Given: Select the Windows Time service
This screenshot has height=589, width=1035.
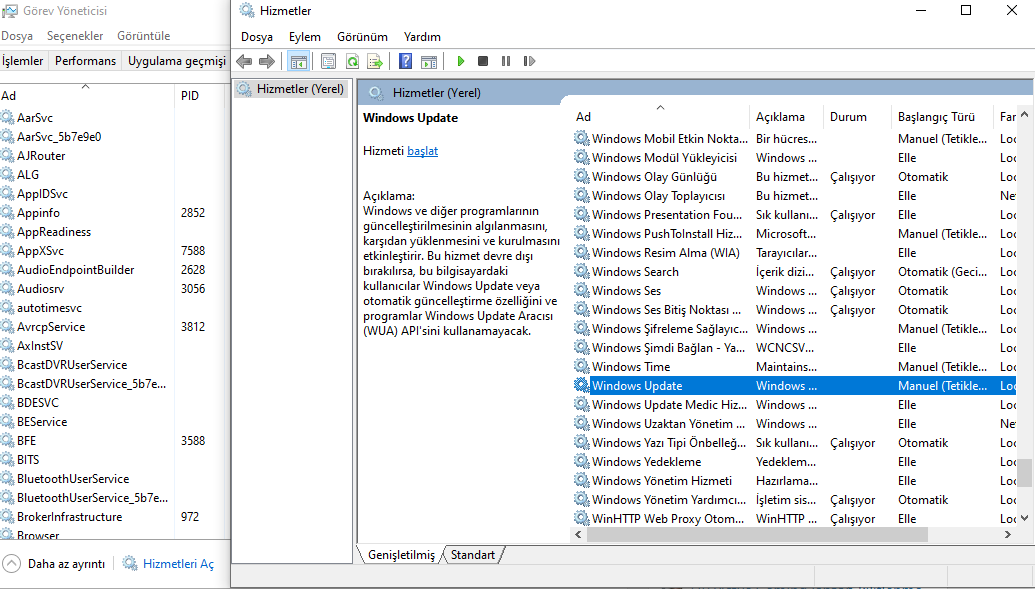Looking at the screenshot, I should (795, 366).
